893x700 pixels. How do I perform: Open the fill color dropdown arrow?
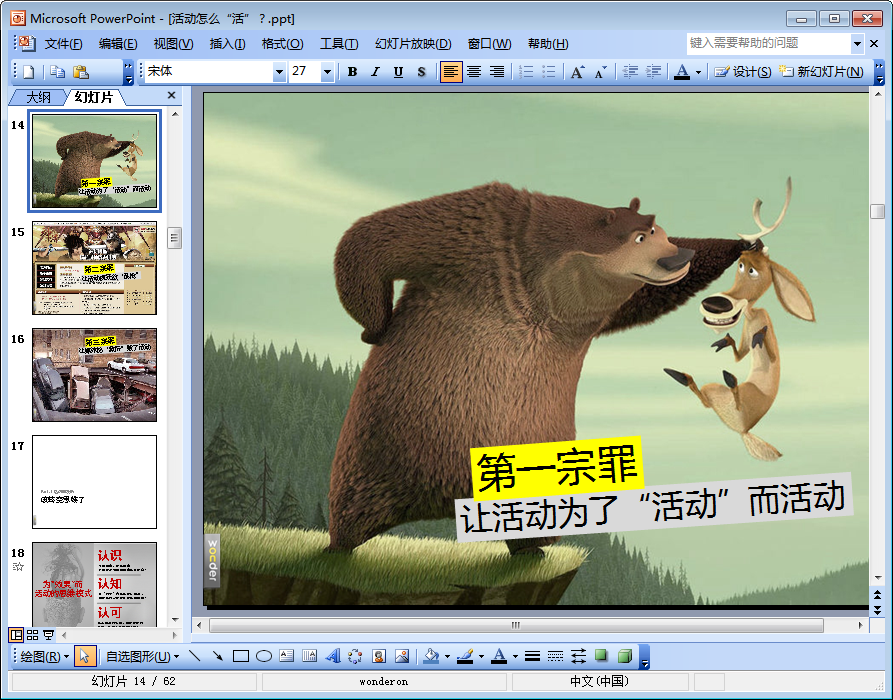[x=447, y=656]
